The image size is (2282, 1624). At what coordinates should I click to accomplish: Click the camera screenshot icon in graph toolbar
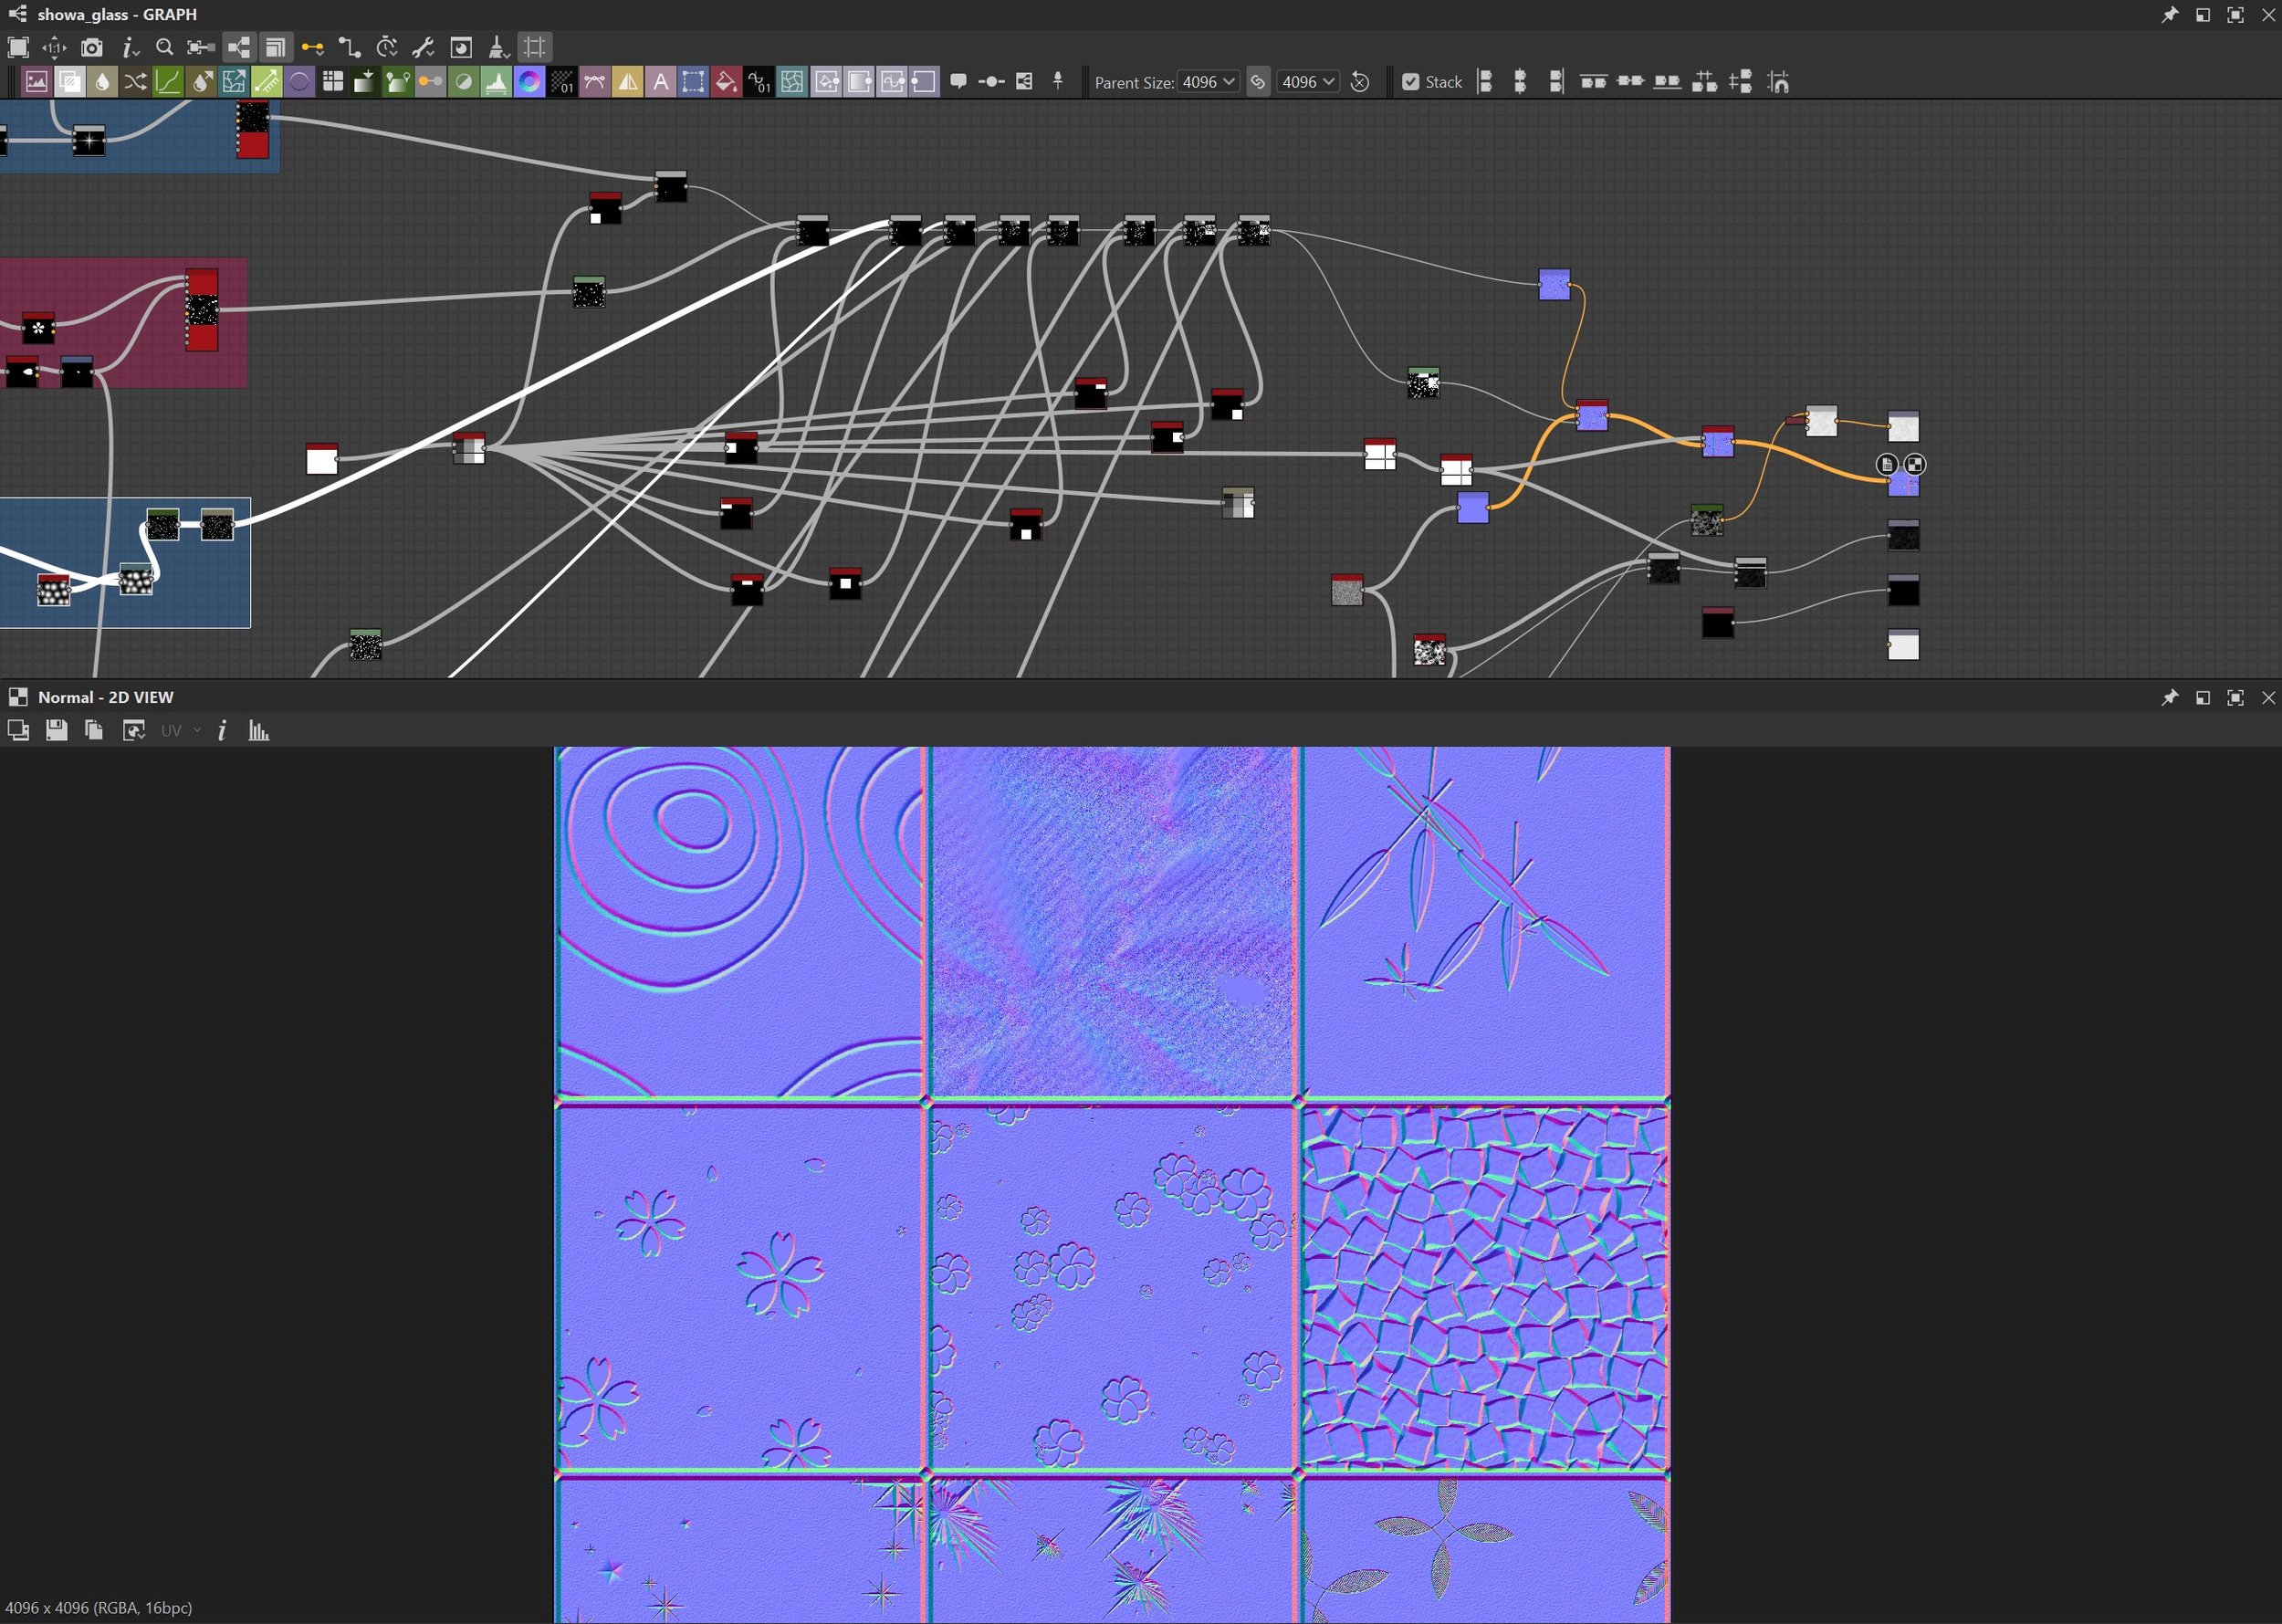point(91,47)
